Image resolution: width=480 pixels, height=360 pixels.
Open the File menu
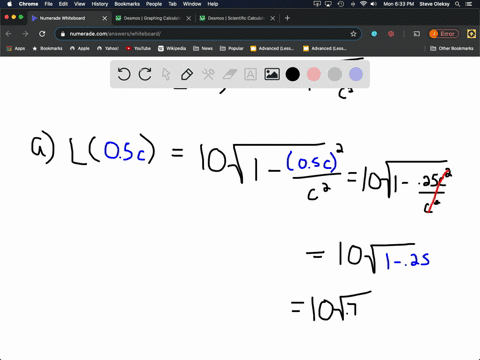click(49, 4)
